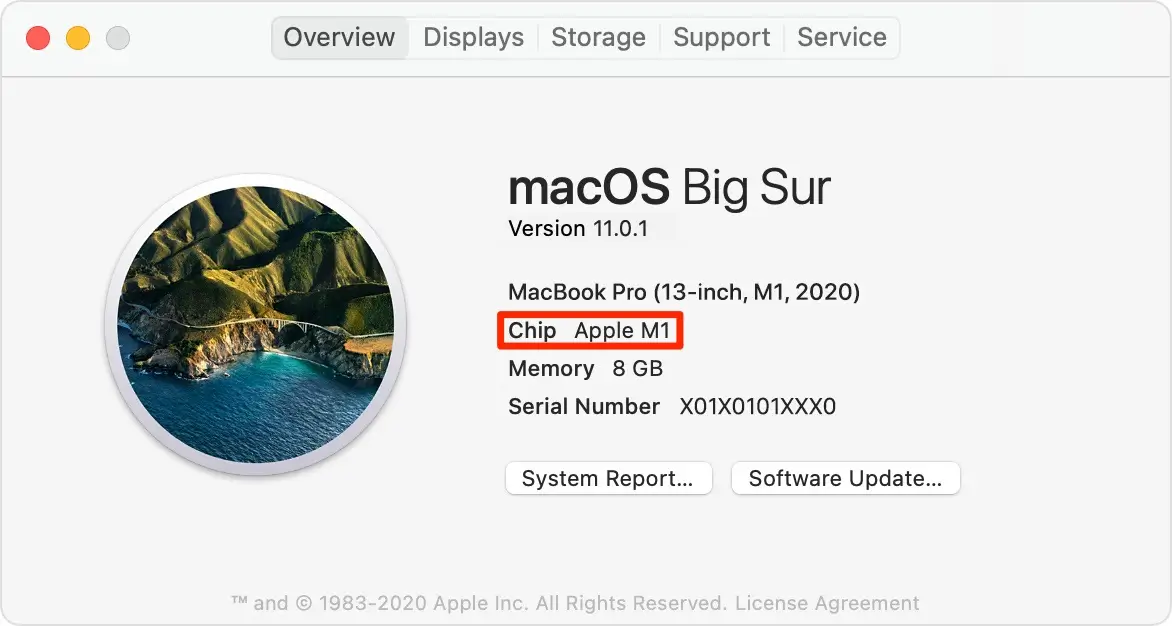Click the Memory 8 GB line
The height and width of the screenshot is (626, 1172).
(x=585, y=368)
